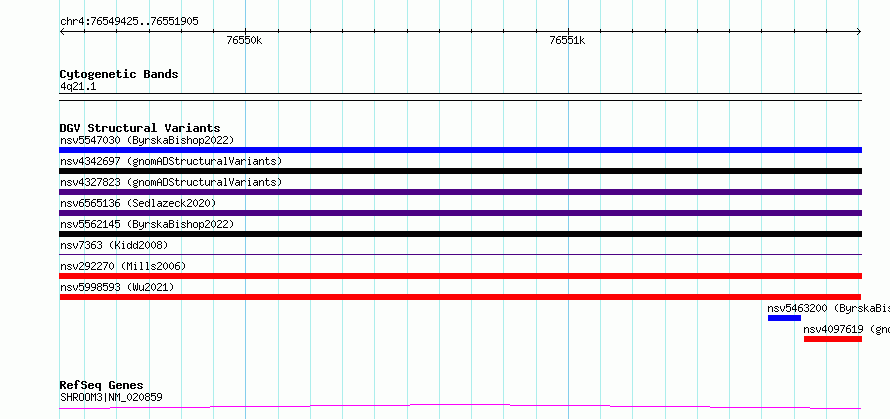This screenshot has height=419, width=890.
Task: Open the nsv4342697 (gnomADStructuralVariants) label
Action: (171, 161)
